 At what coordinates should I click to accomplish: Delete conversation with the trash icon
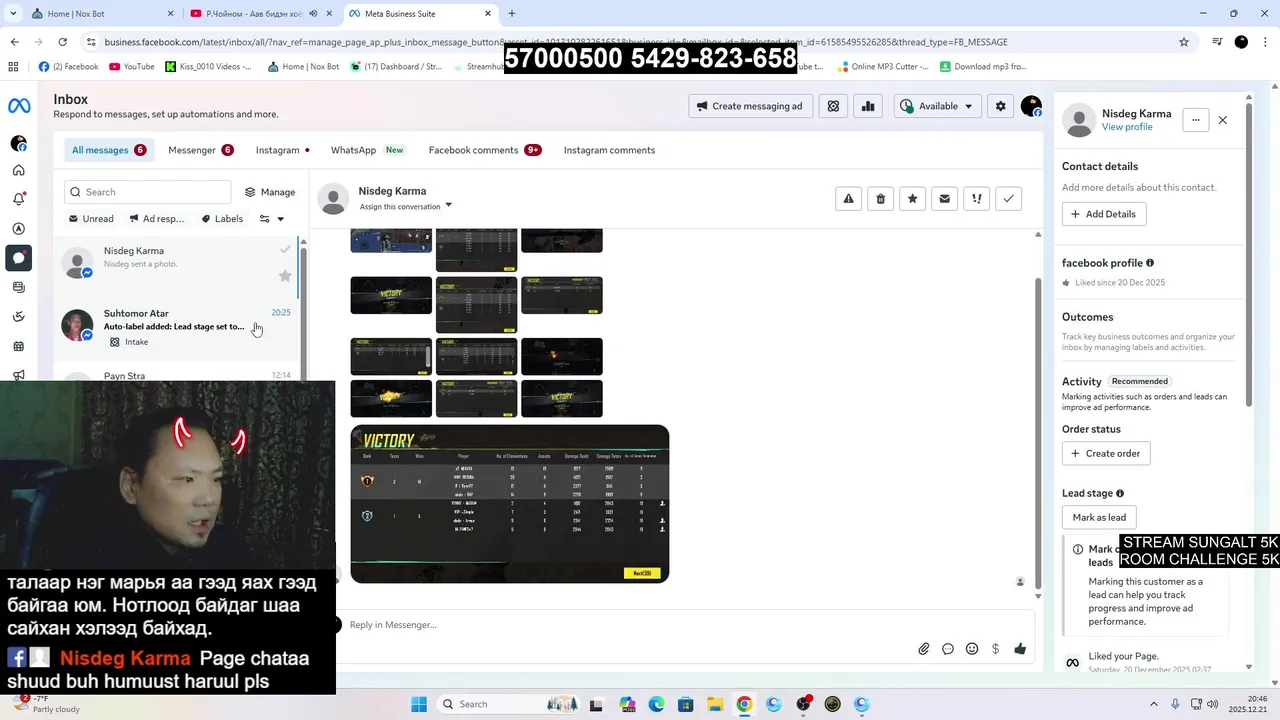[x=880, y=199]
